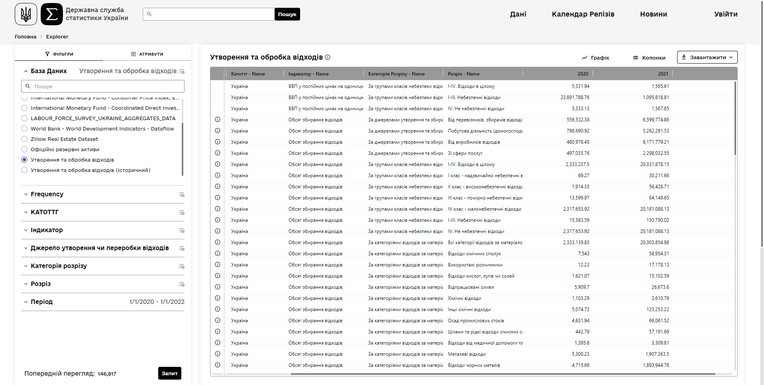
Task: Click the copy icon next to КАТОТТГ filter
Action: pos(182,212)
